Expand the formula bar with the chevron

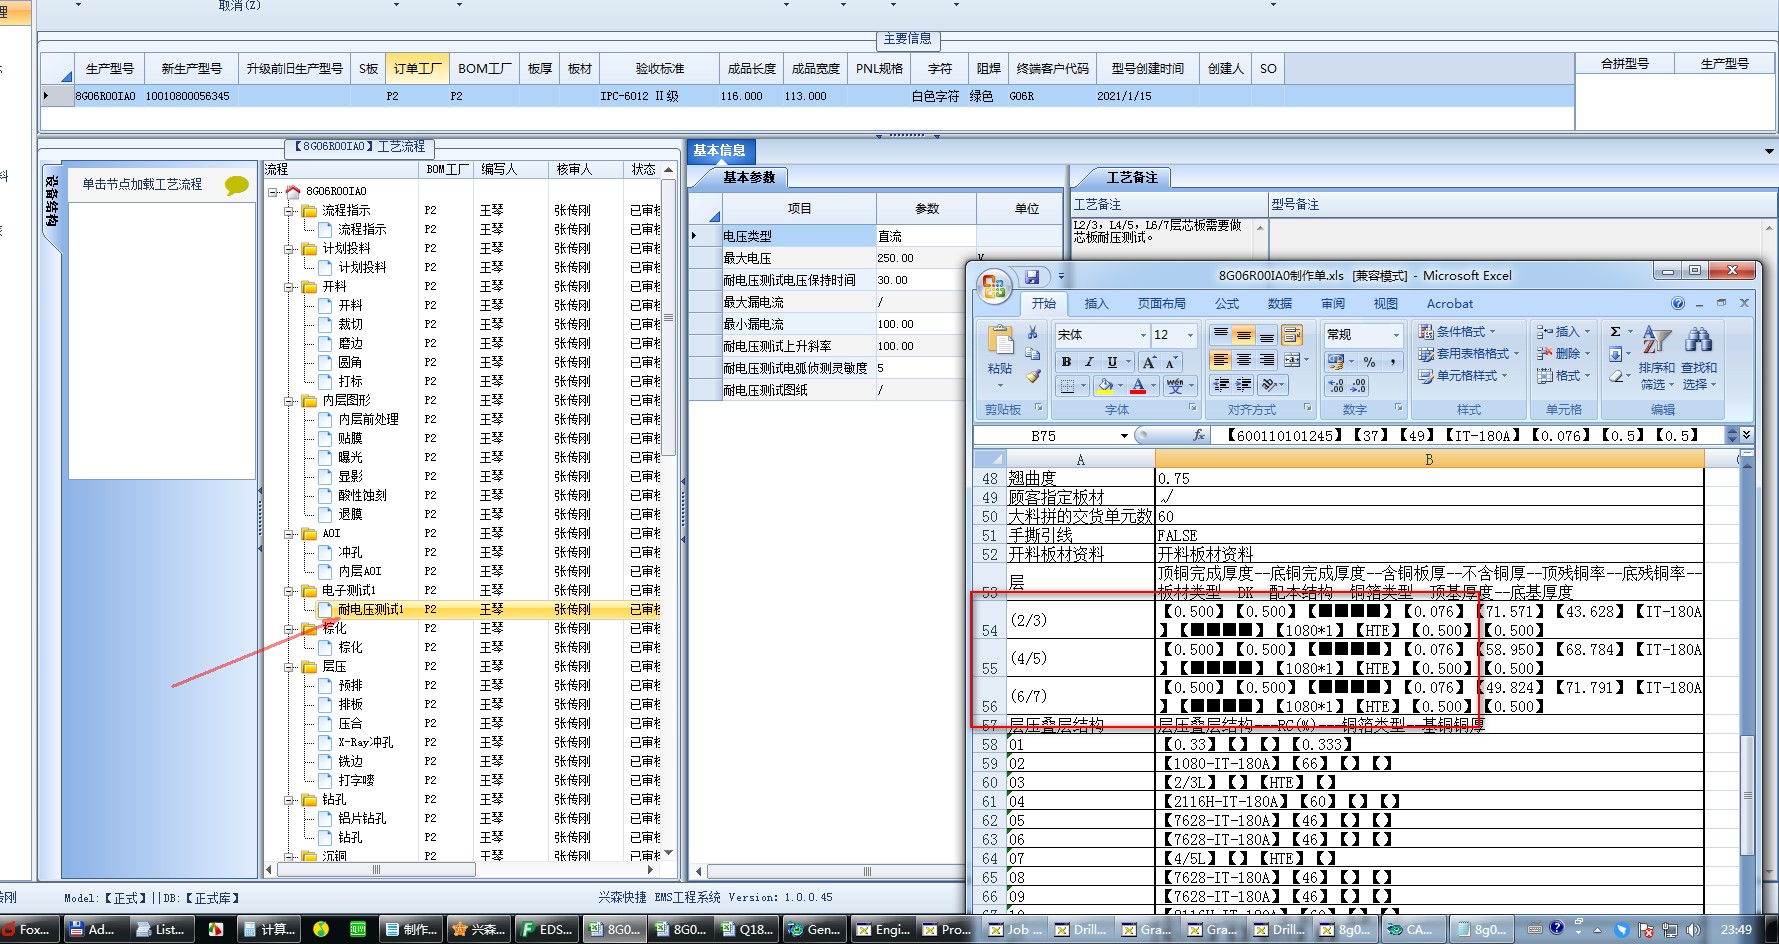click(x=1746, y=435)
